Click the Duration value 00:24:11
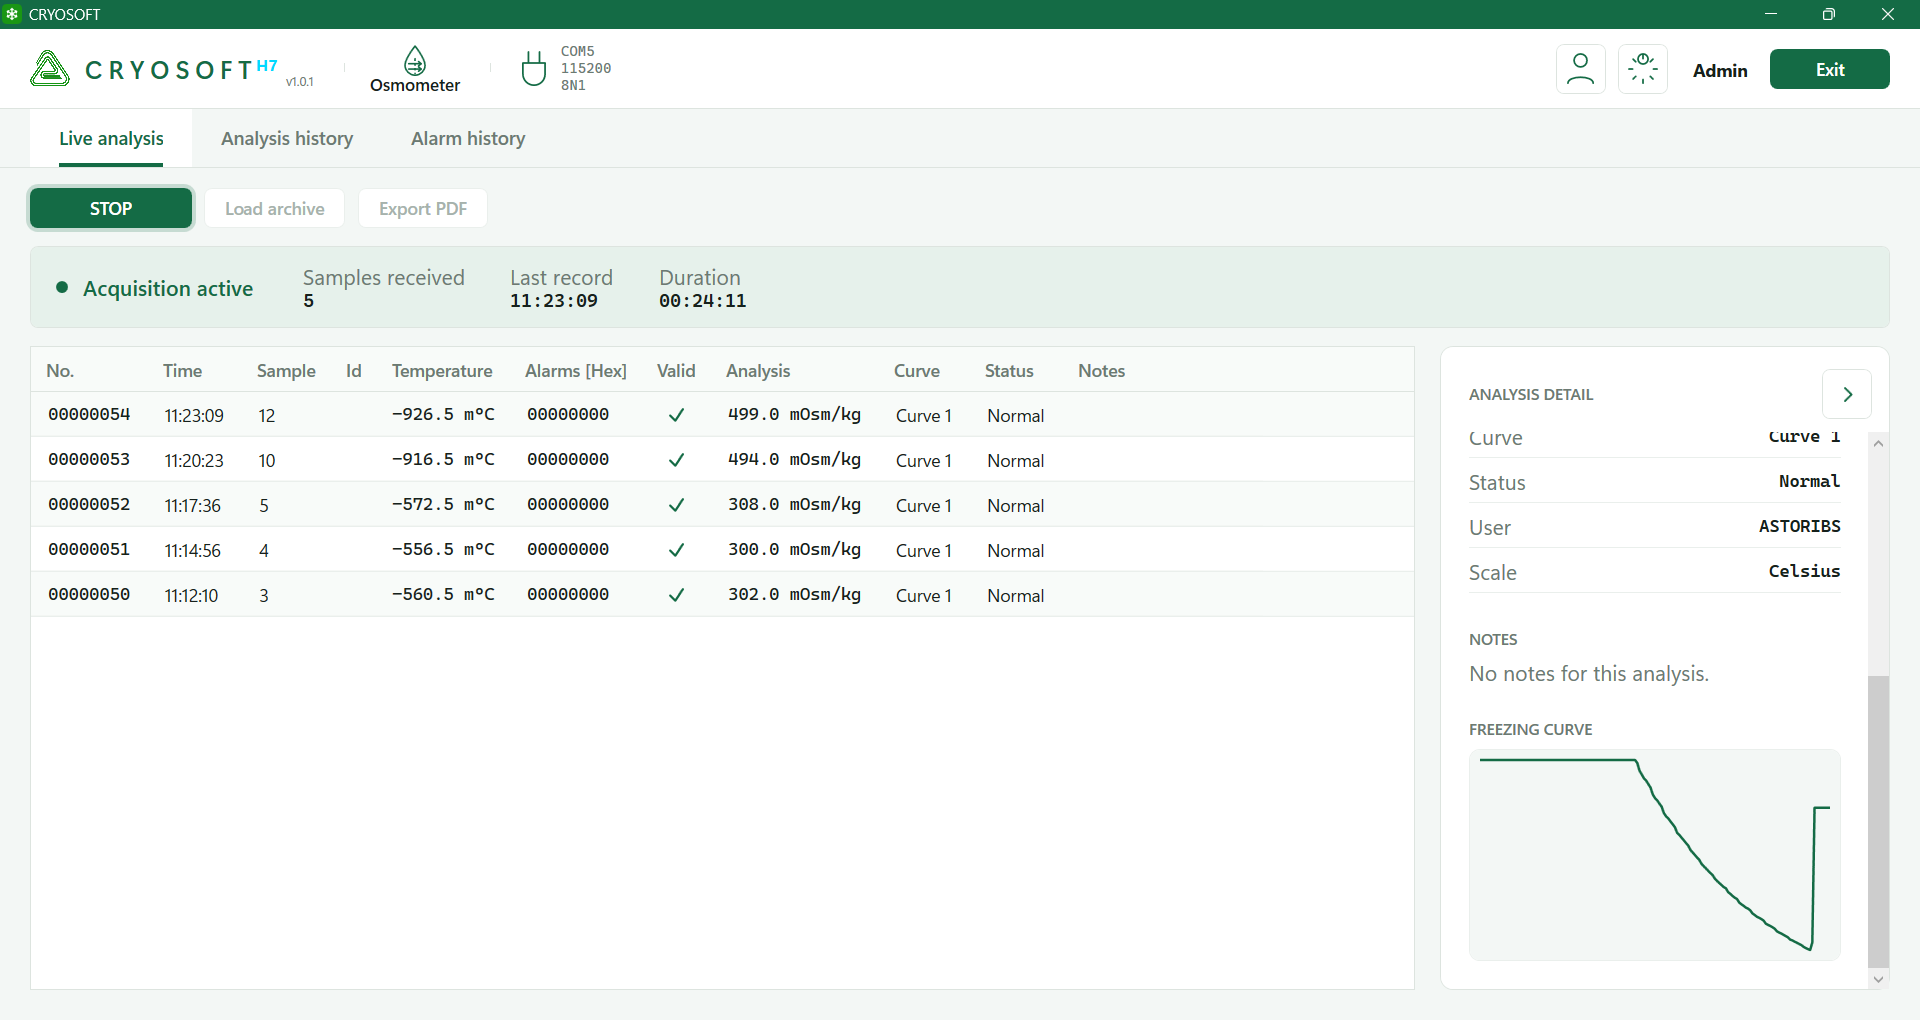The height and width of the screenshot is (1020, 1920). tap(702, 301)
